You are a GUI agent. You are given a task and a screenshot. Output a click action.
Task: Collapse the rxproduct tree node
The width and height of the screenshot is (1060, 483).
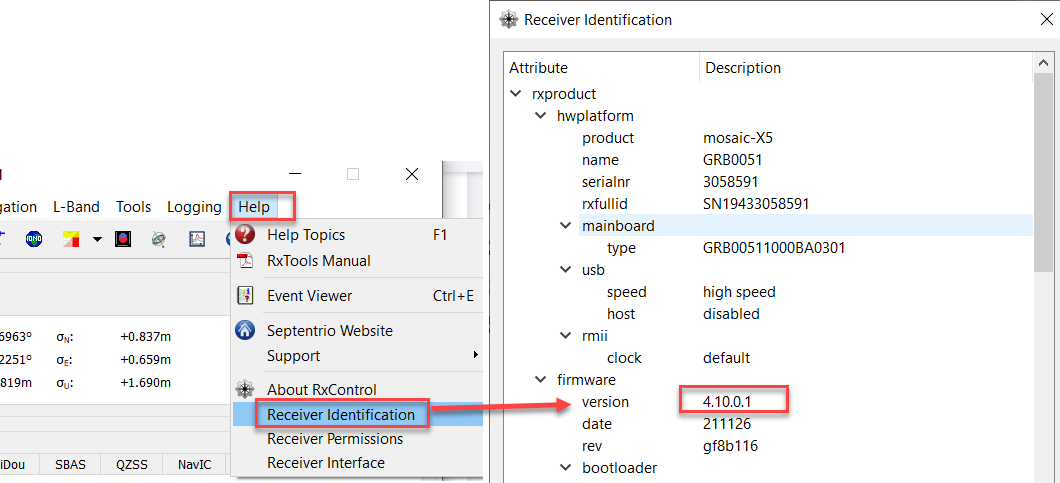click(x=516, y=93)
